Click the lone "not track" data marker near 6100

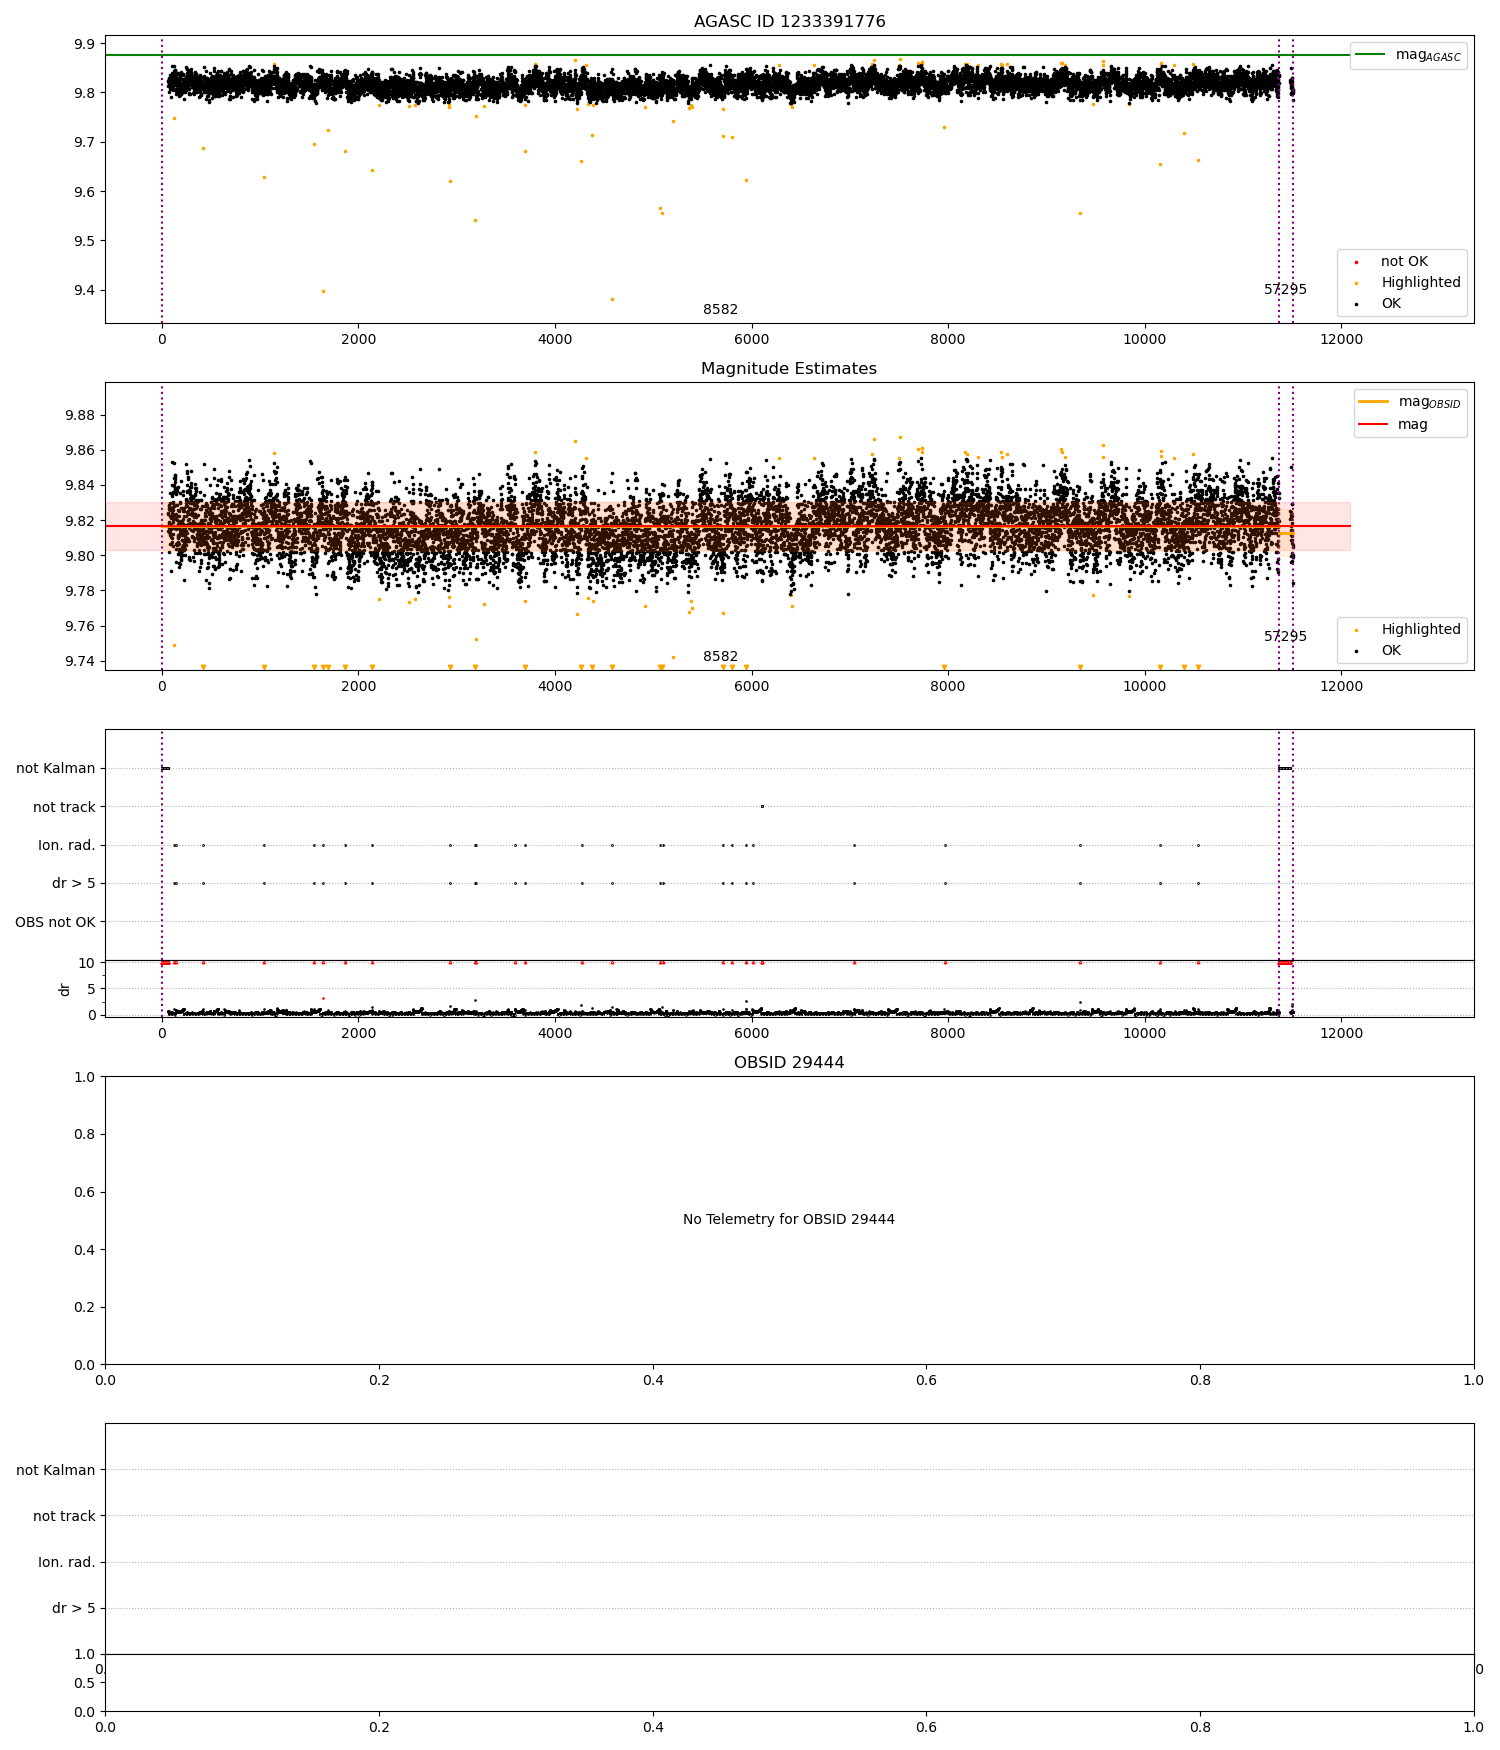[762, 807]
